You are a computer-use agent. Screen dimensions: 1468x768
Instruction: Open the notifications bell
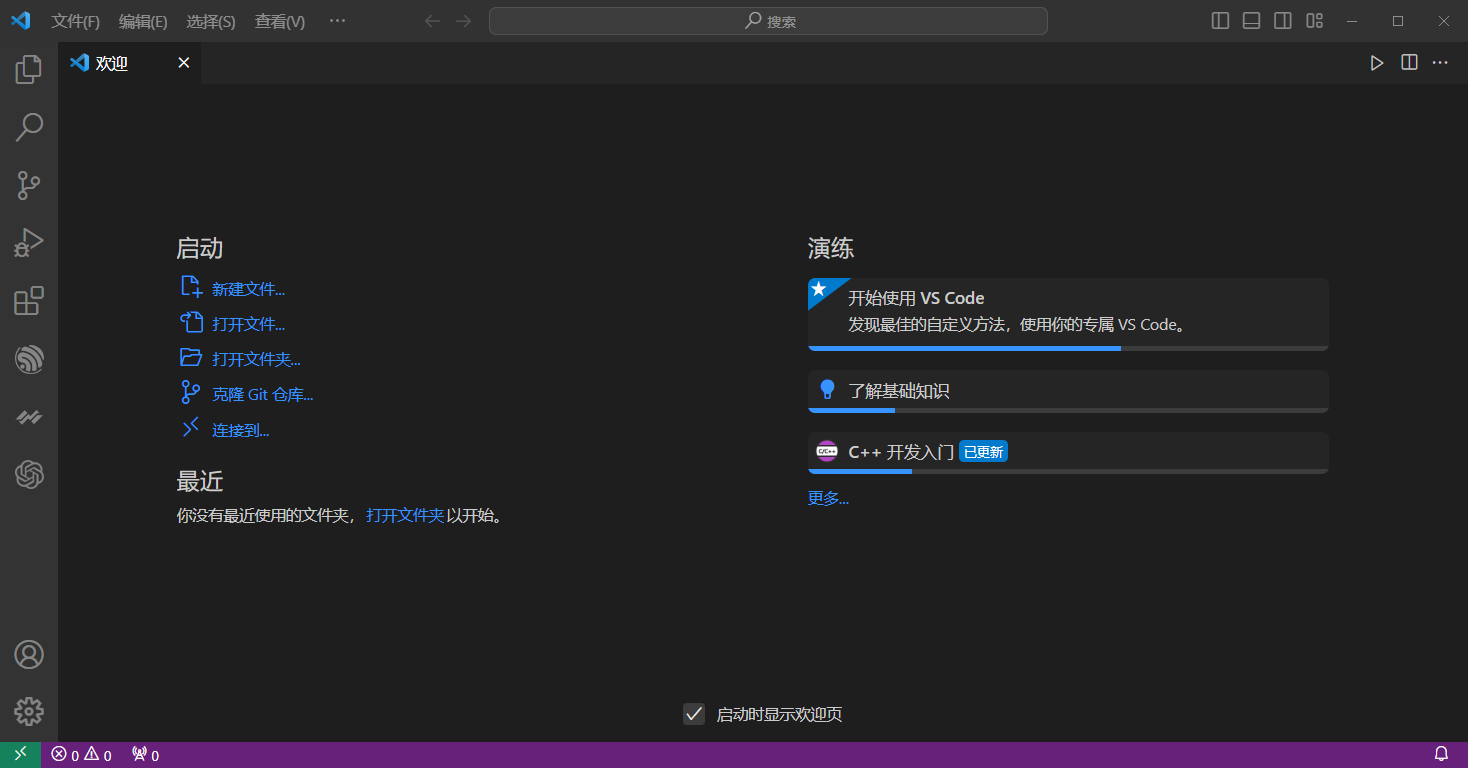(x=1441, y=755)
